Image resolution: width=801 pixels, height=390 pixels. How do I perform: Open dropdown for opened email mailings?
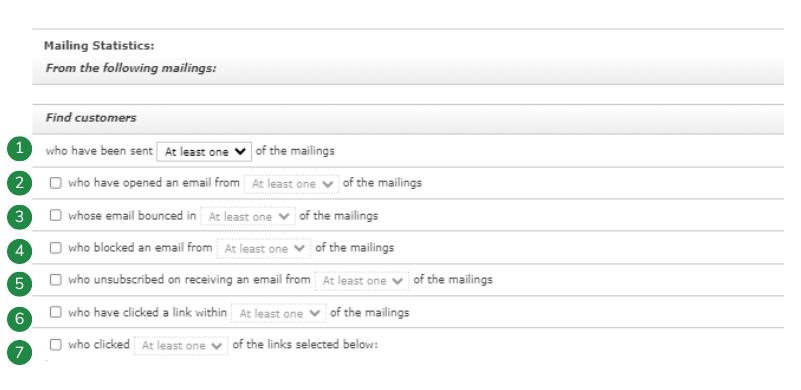pos(292,184)
